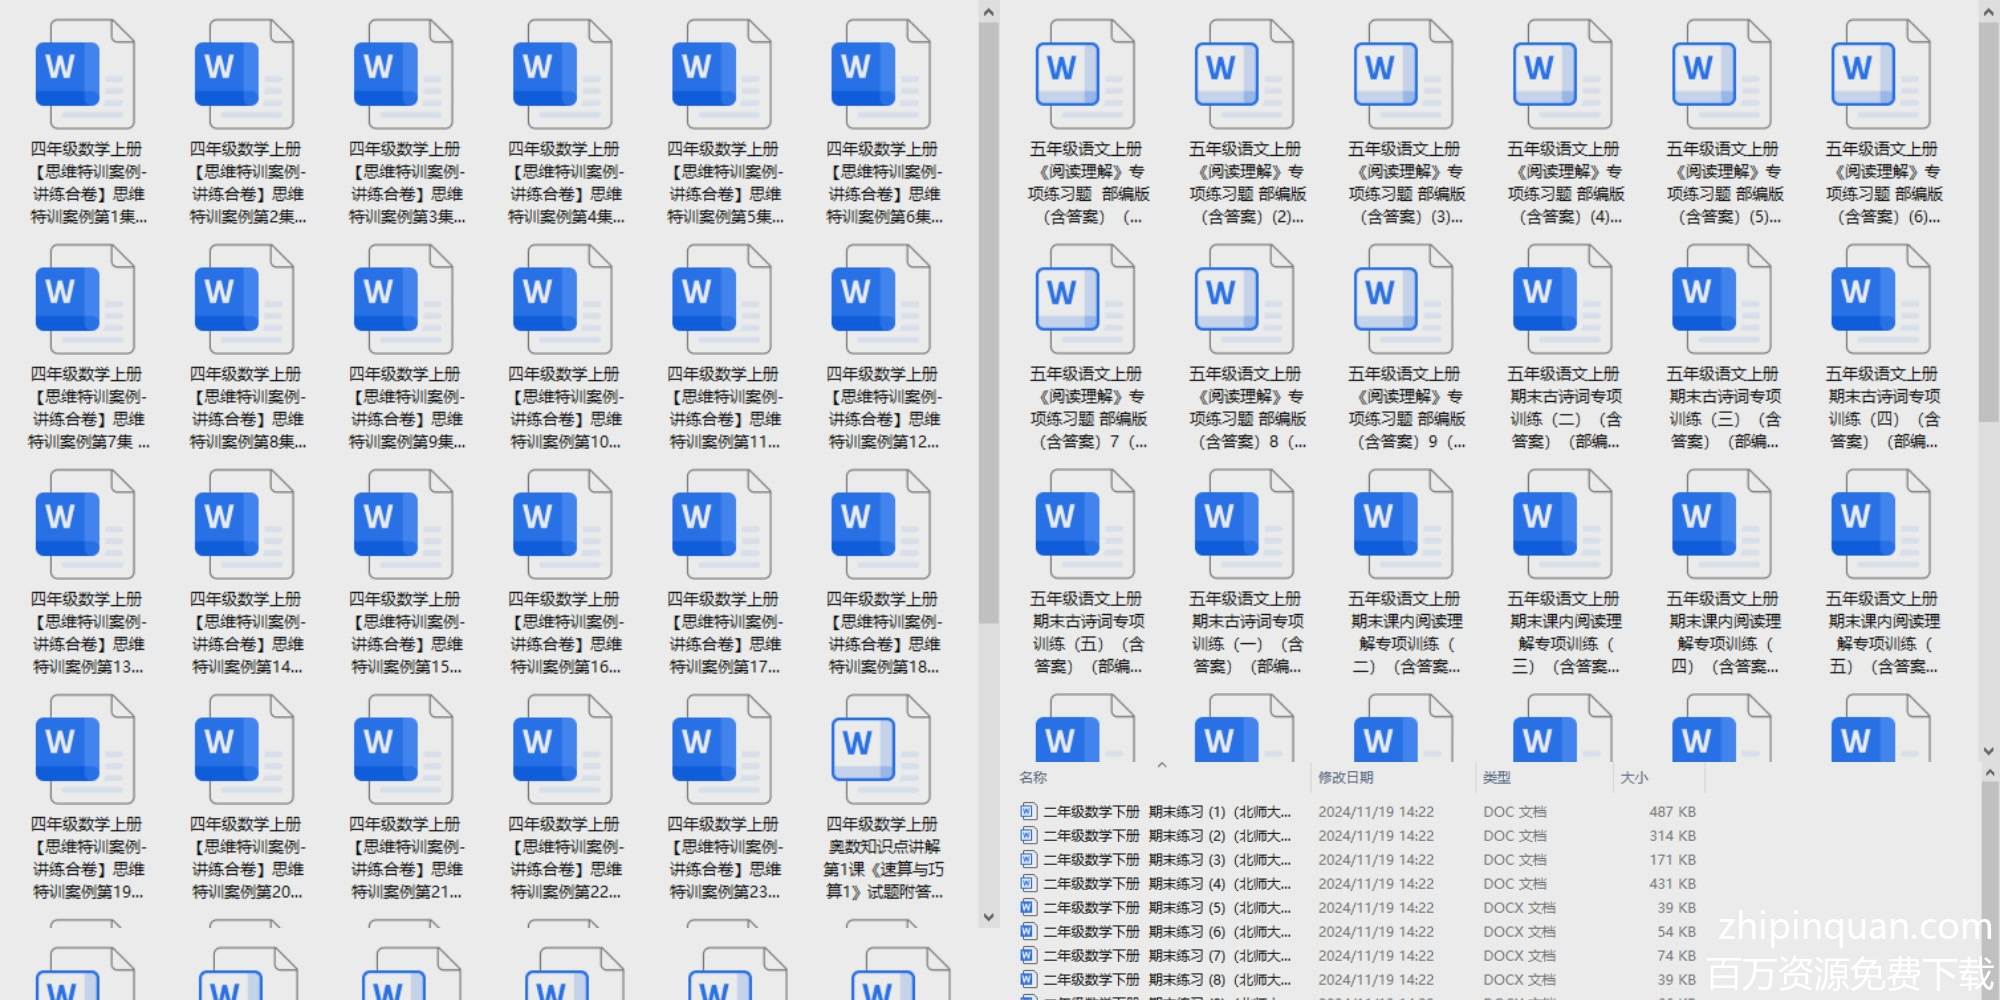Click the file name 期末古诗词专项训练（一）
This screenshot has height=1000, width=2000.
(1247, 633)
